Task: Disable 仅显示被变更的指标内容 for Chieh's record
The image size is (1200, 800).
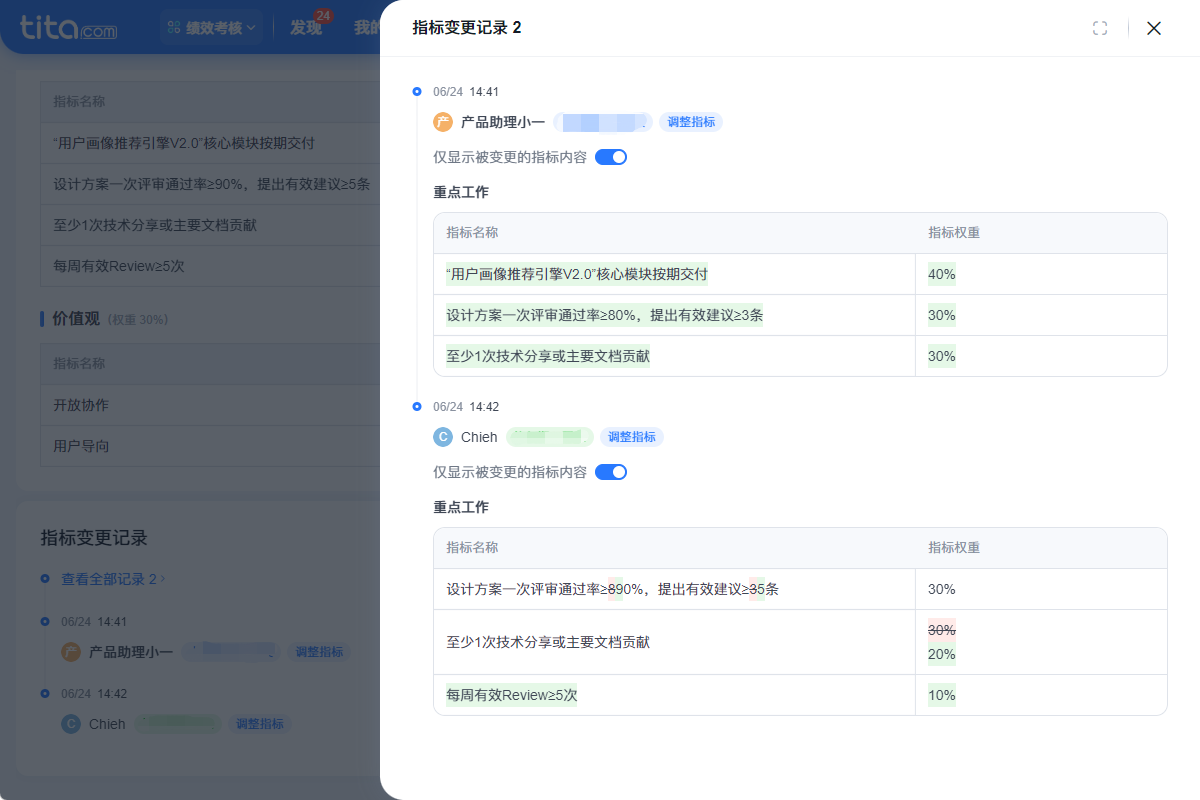Action: pyautogui.click(x=611, y=472)
